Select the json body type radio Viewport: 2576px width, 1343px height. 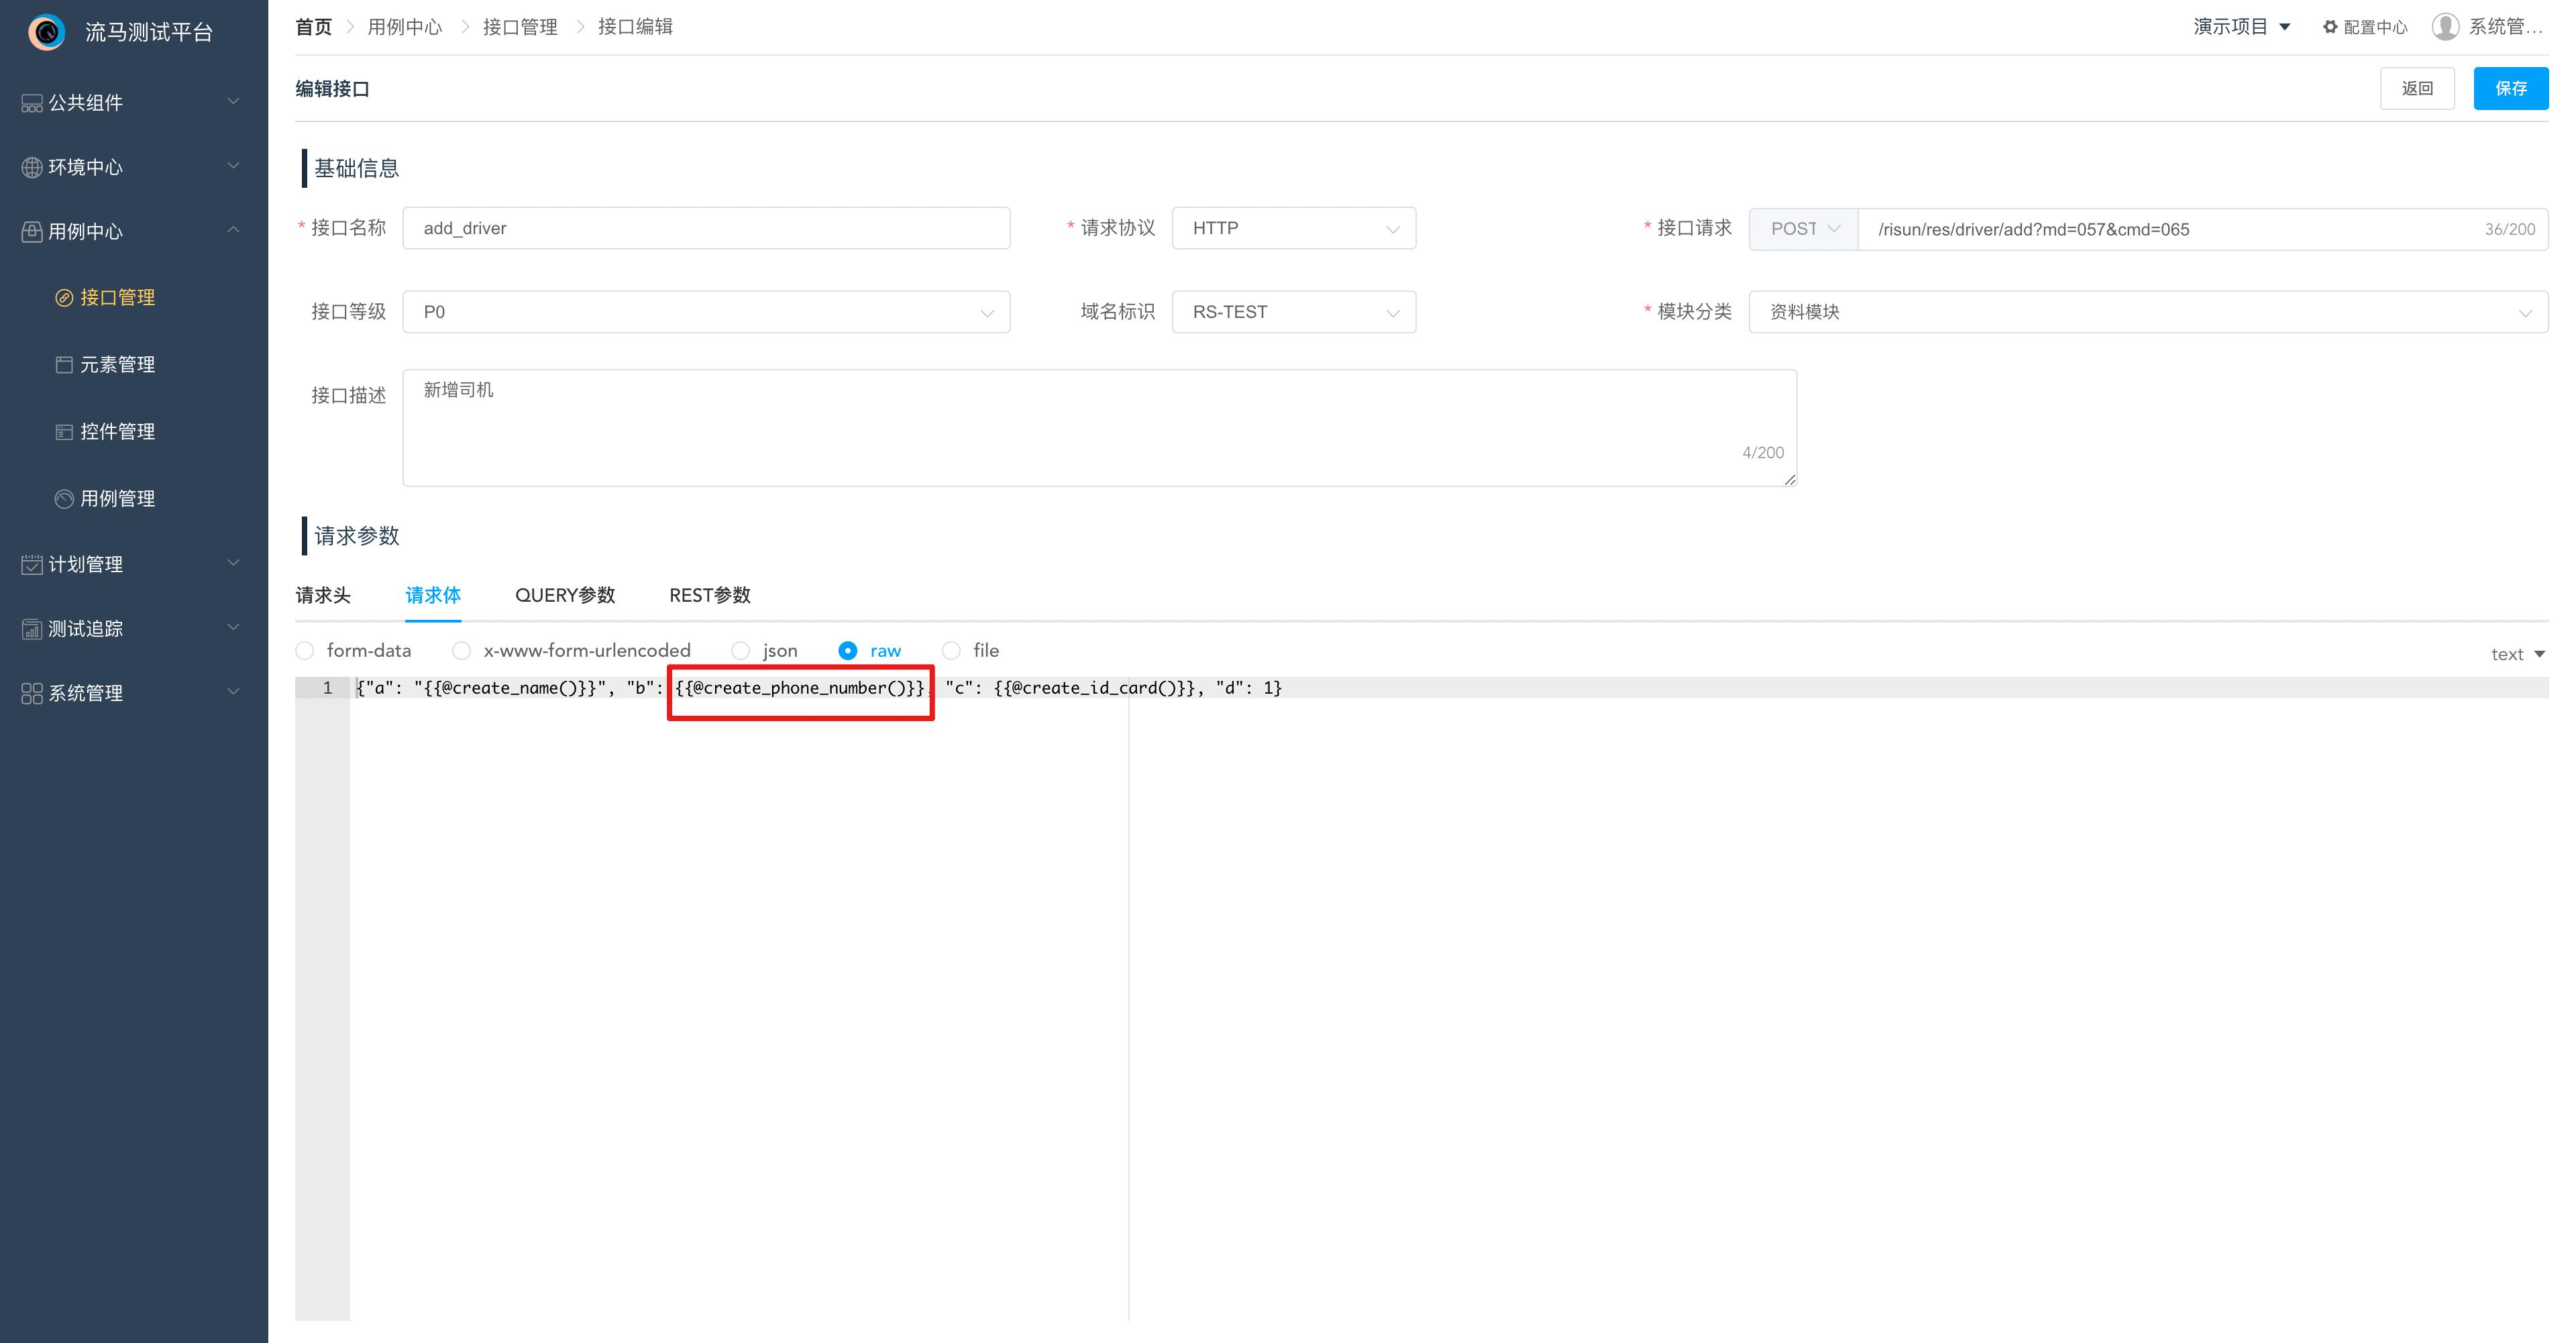coord(741,651)
